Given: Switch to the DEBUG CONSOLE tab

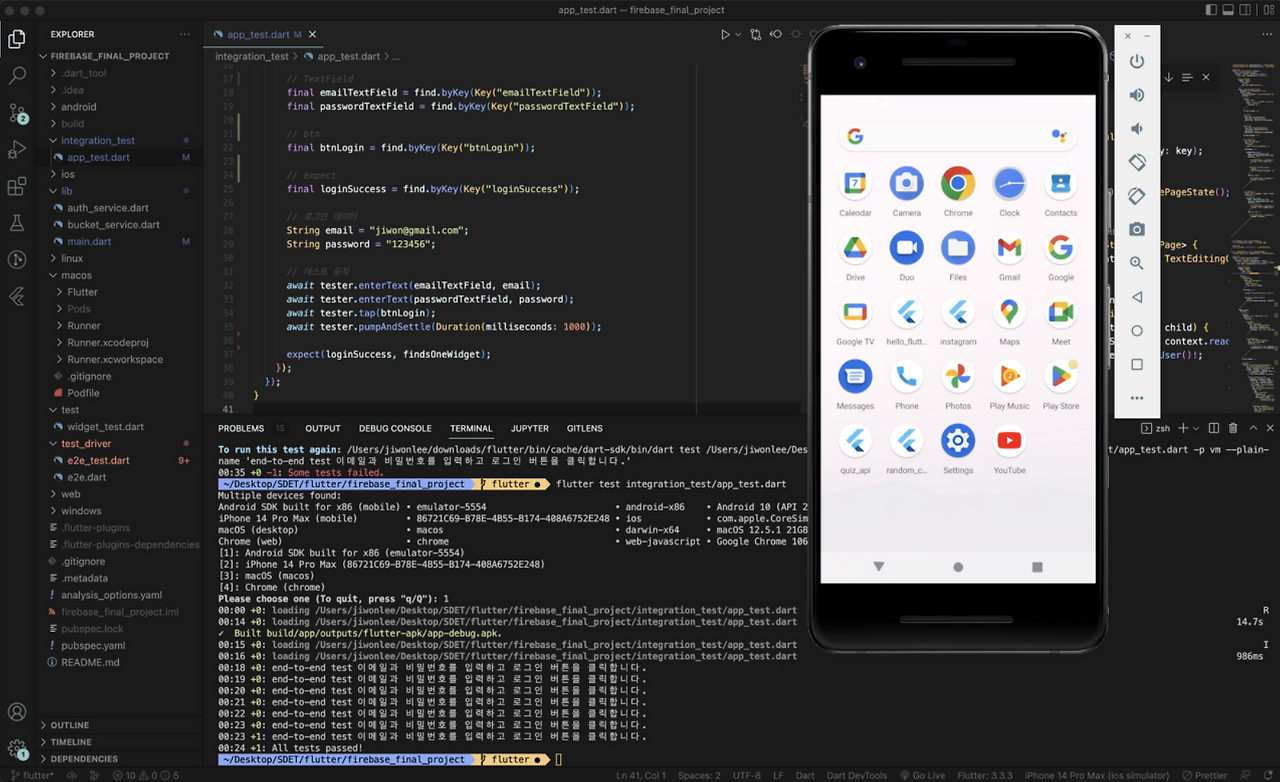Looking at the screenshot, I should 395,428.
